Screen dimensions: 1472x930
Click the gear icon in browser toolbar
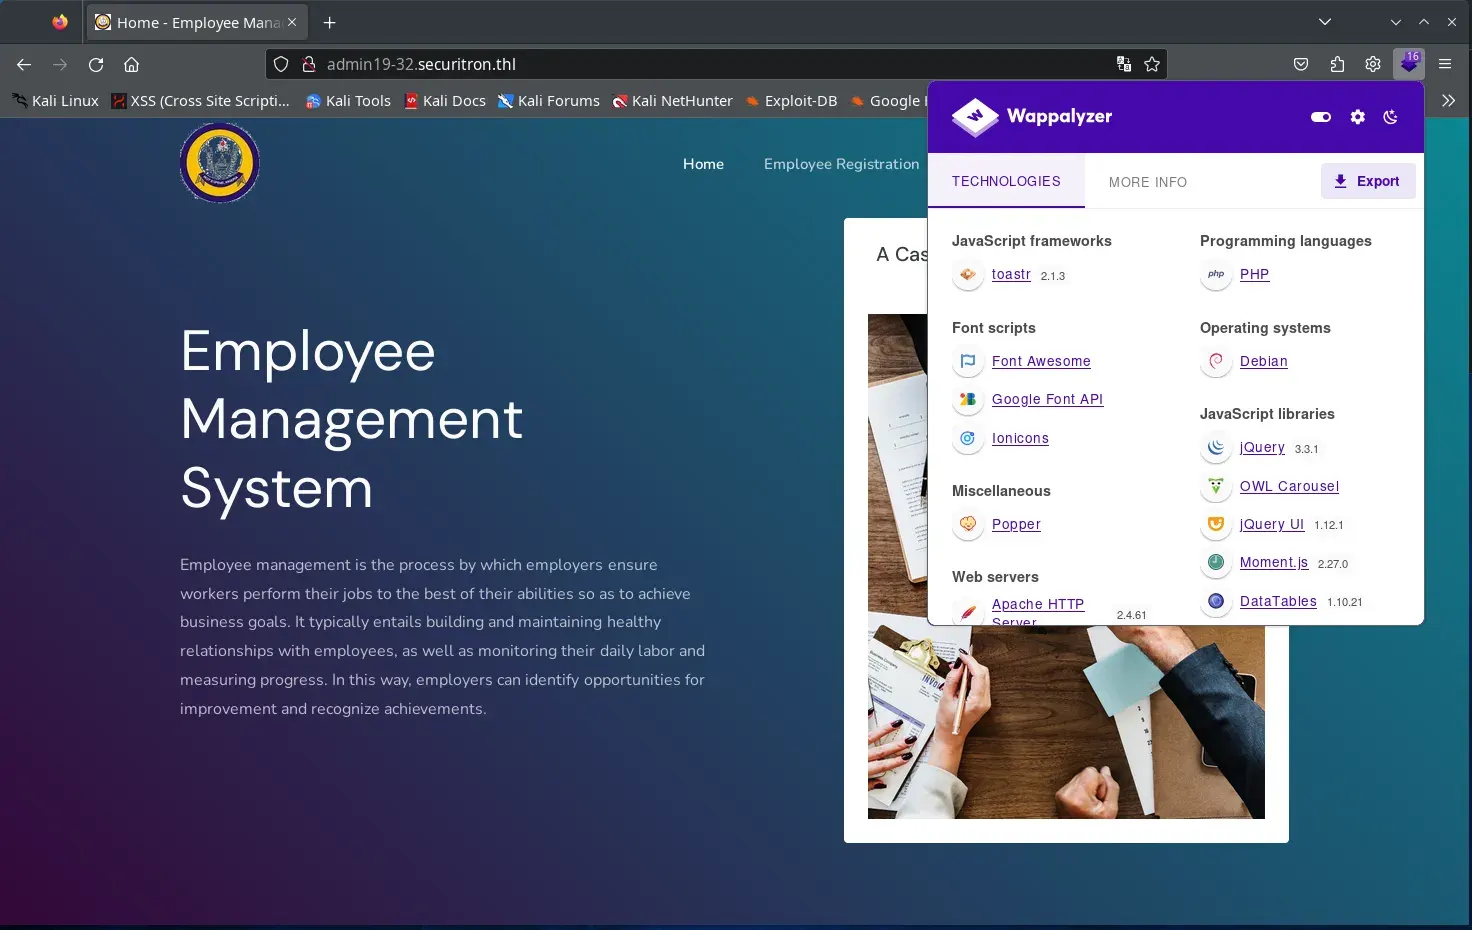click(x=1373, y=64)
